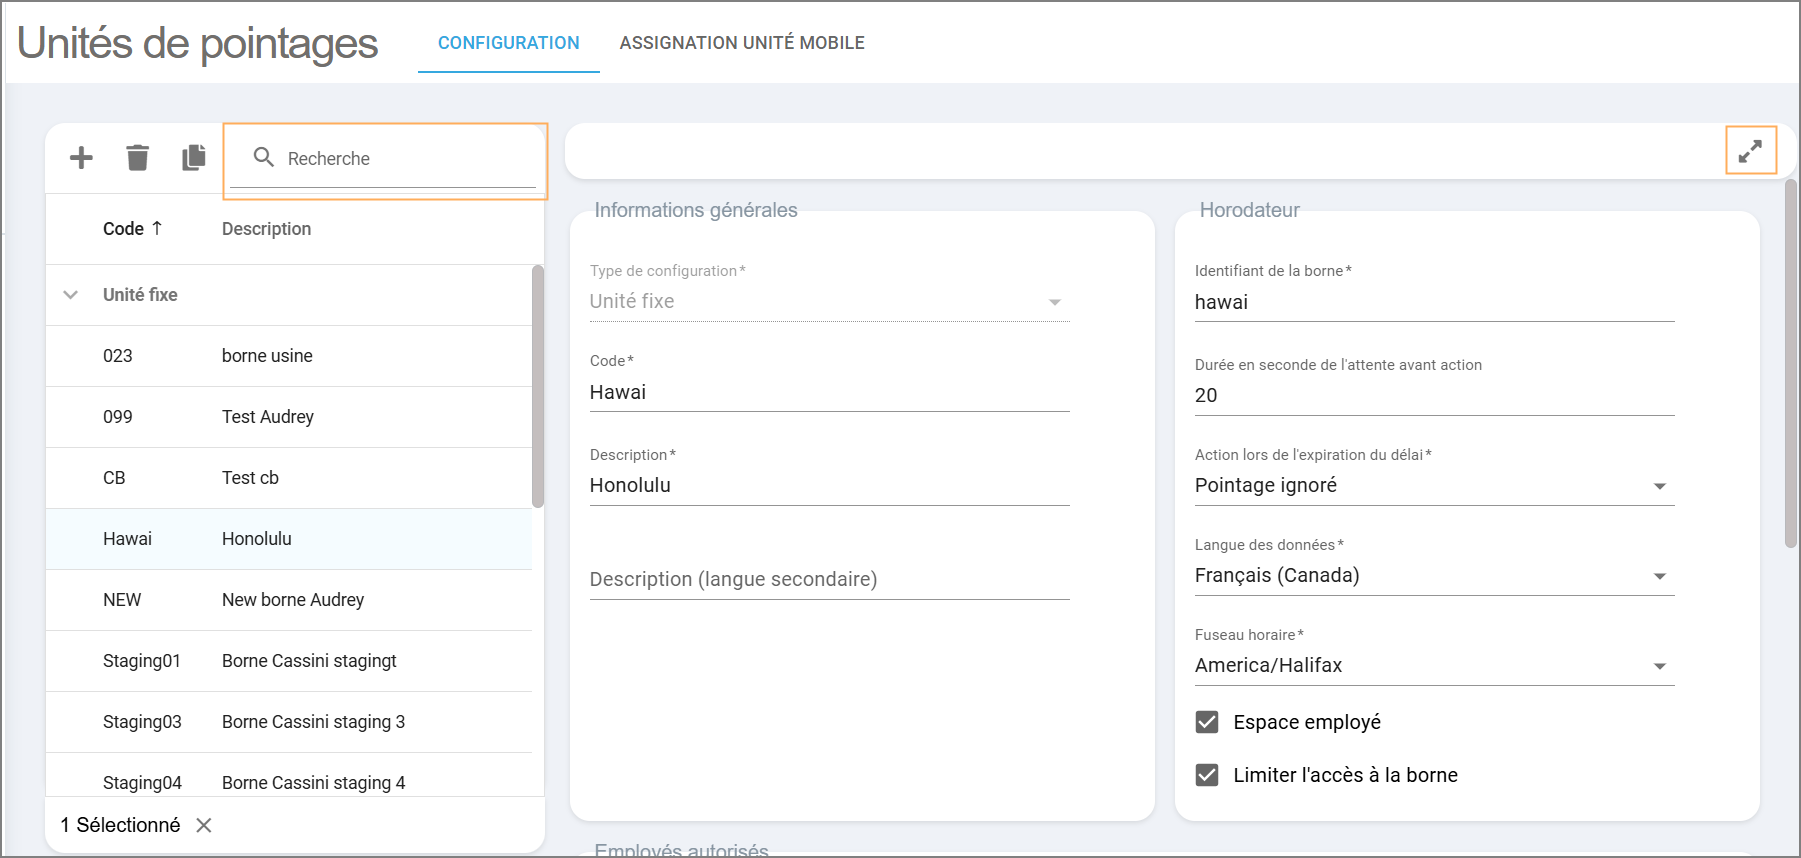Collapse the Unité fixe group
This screenshot has height=858, width=1801.
tap(71, 295)
